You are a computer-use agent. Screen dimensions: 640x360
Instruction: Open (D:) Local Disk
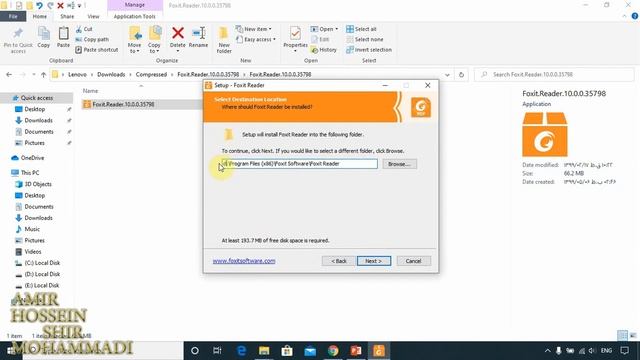tap(42, 274)
